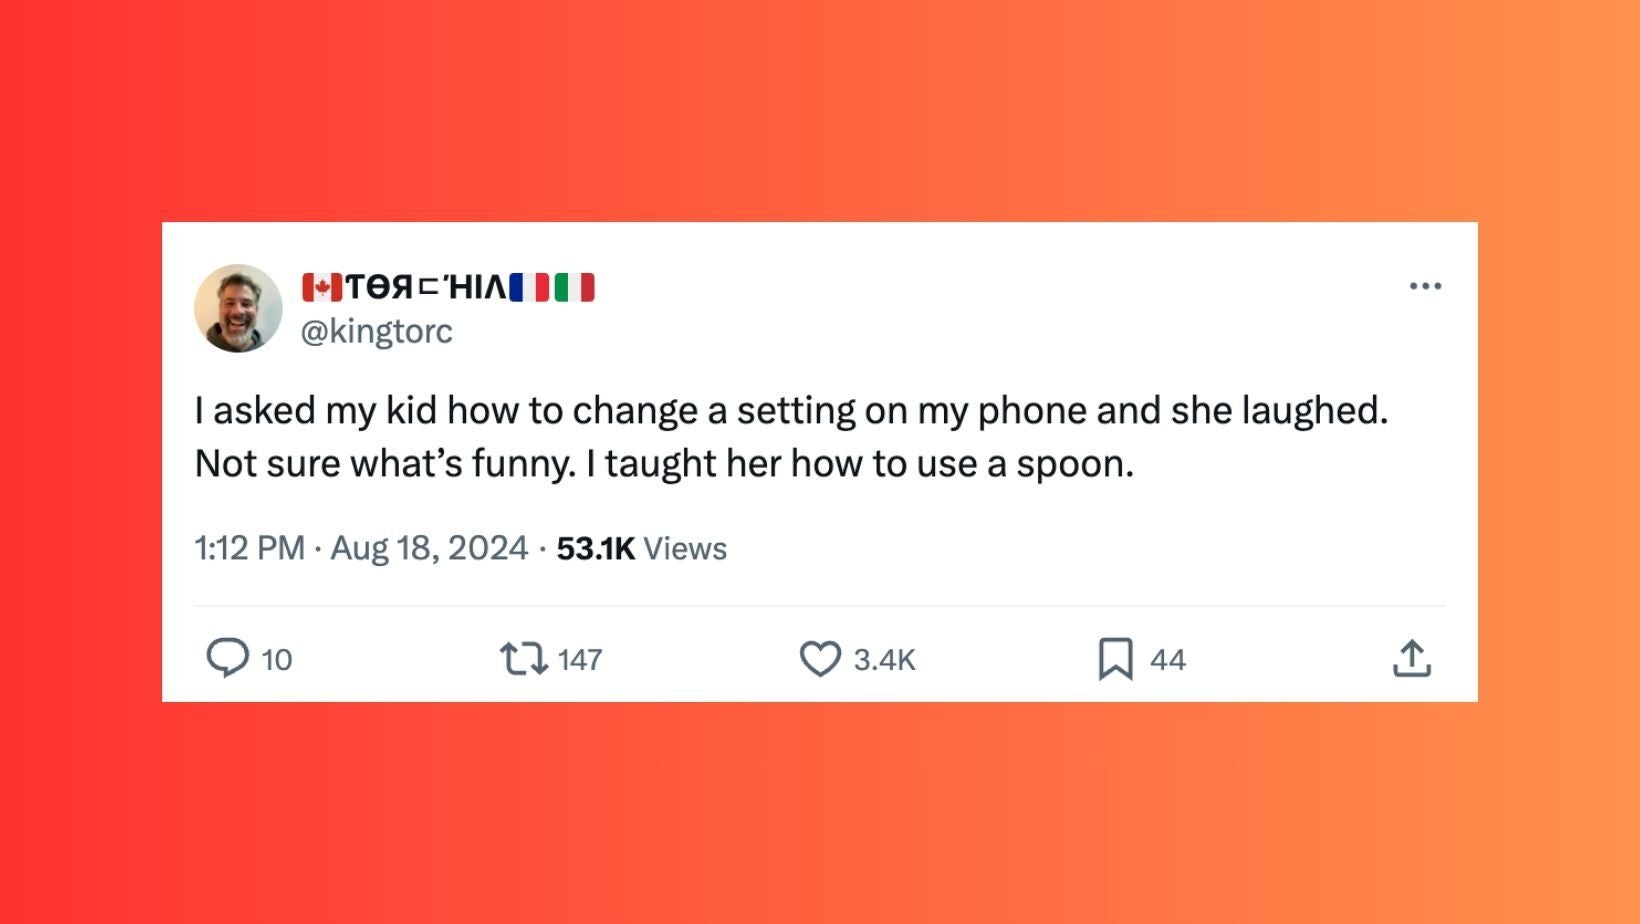This screenshot has height=924, width=1640.
Task: Click the 44 bookmarks count
Action: [x=1168, y=660]
